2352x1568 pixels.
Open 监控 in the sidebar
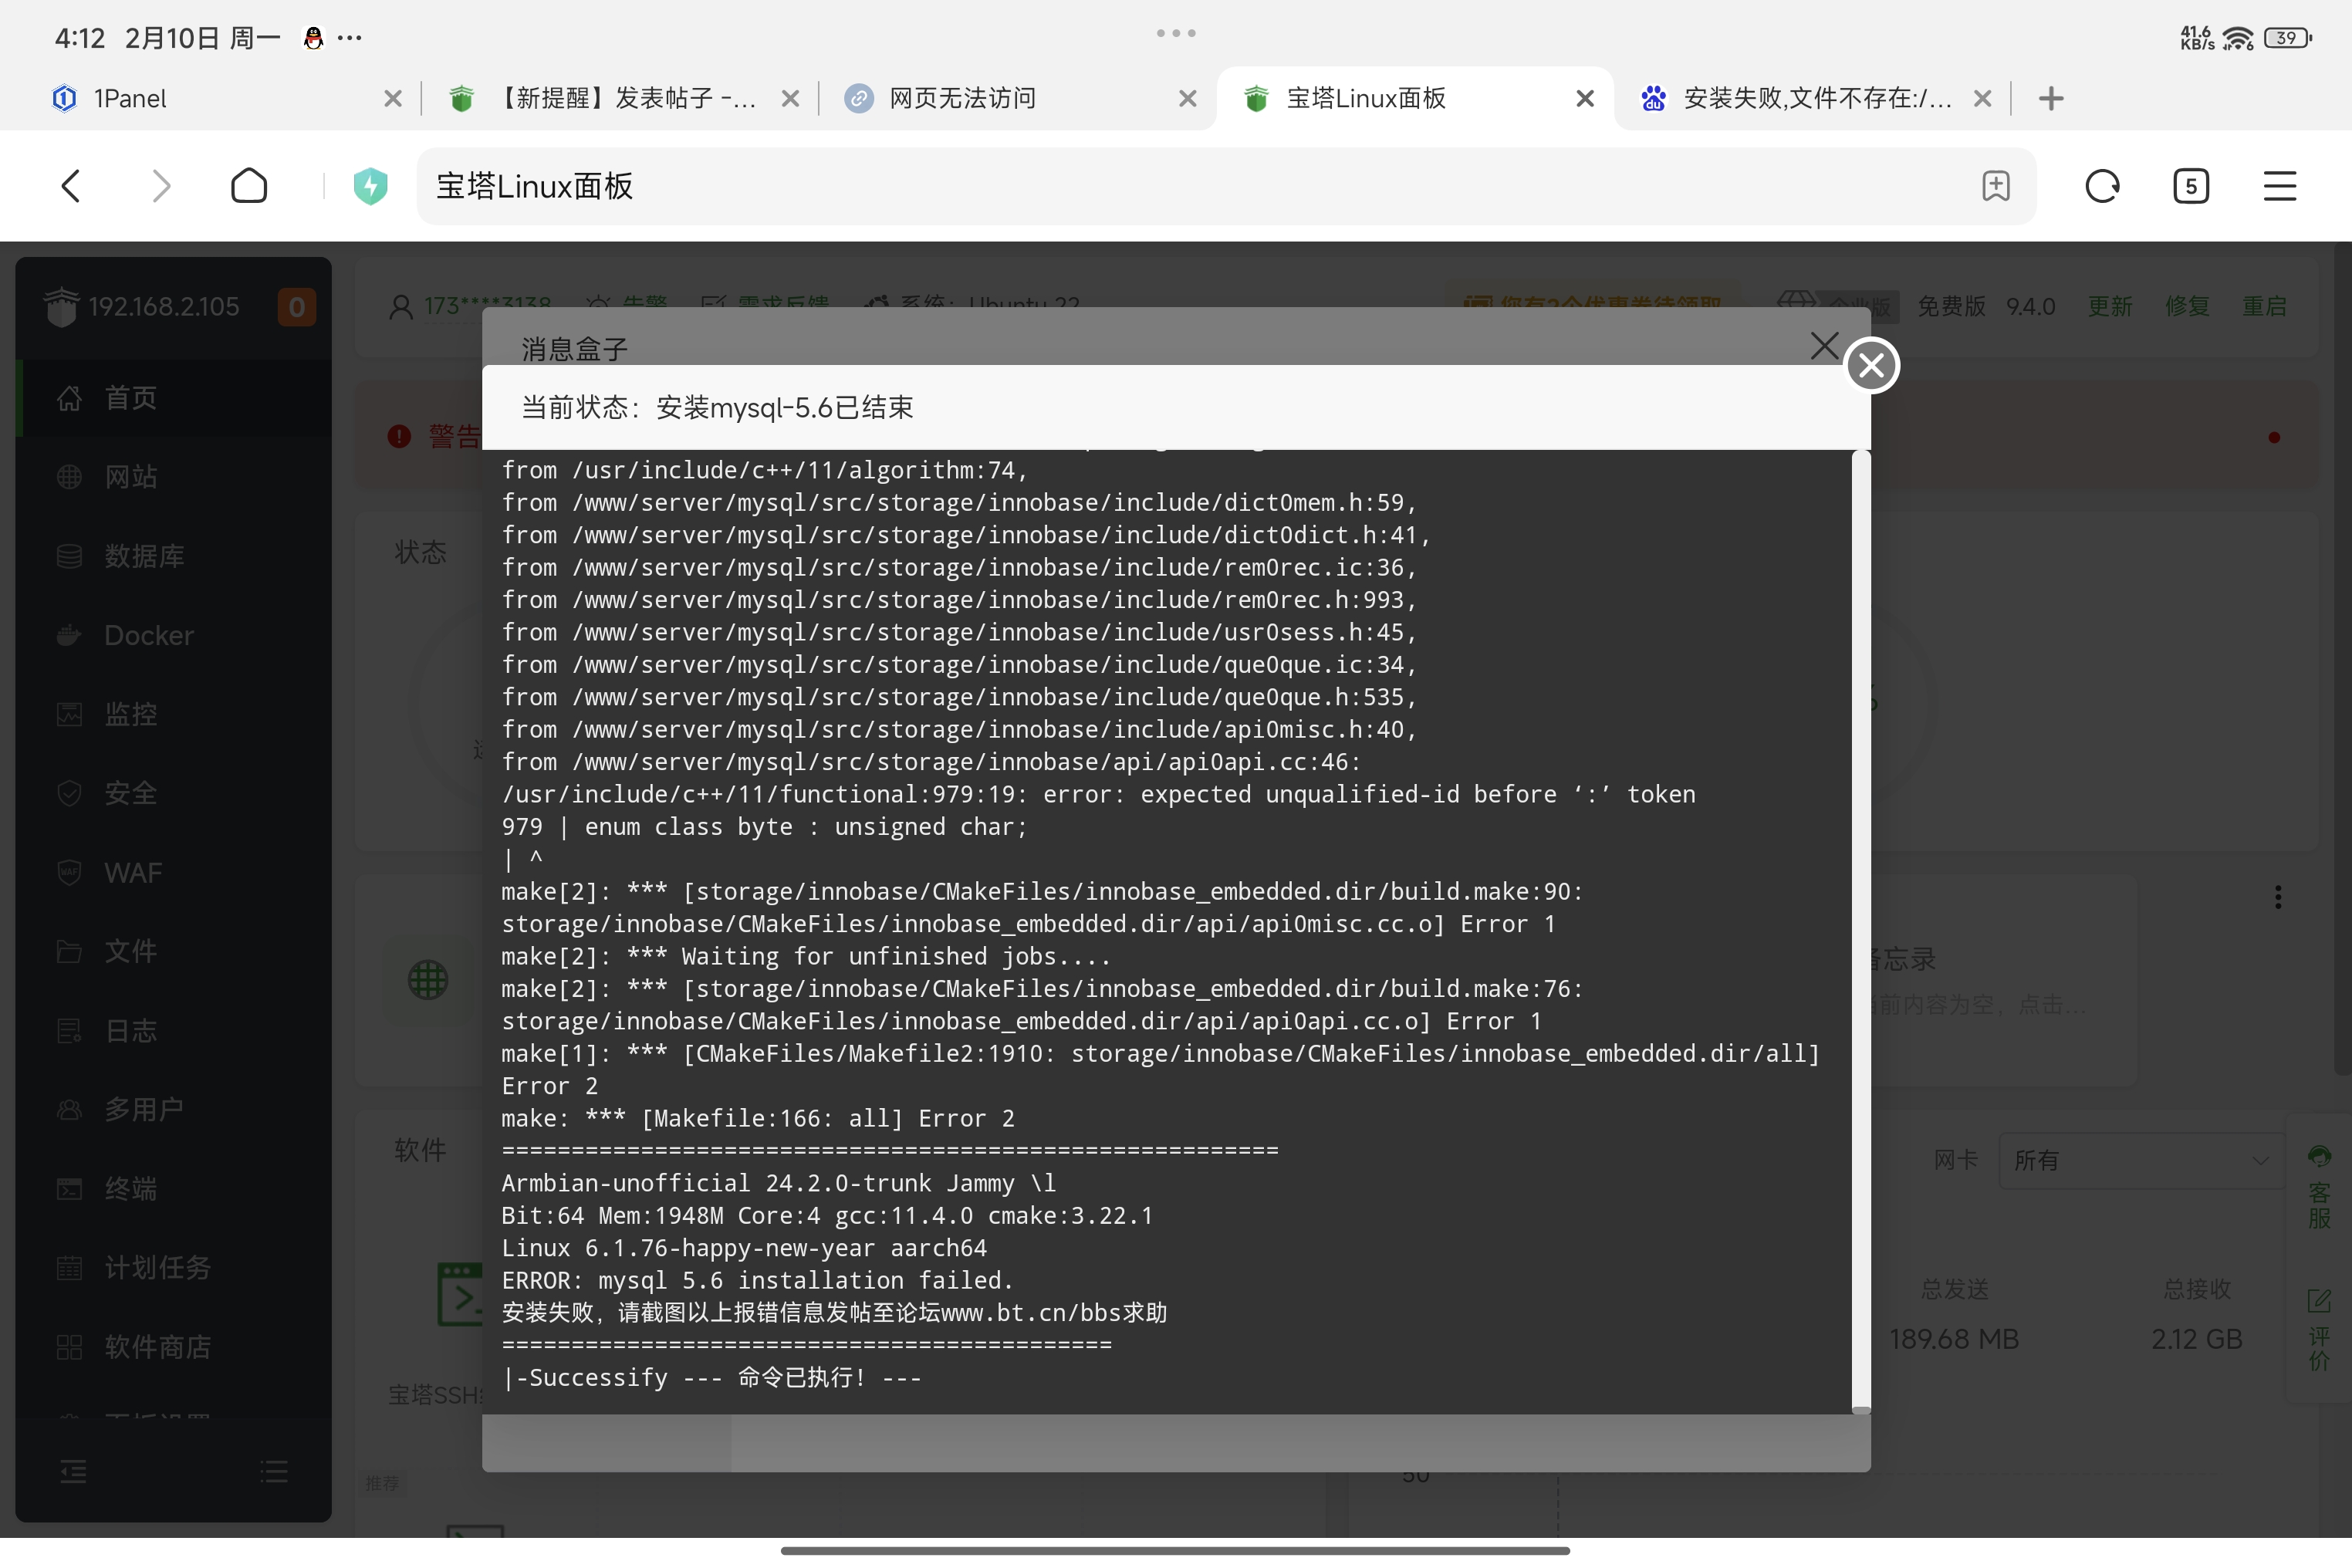click(174, 714)
